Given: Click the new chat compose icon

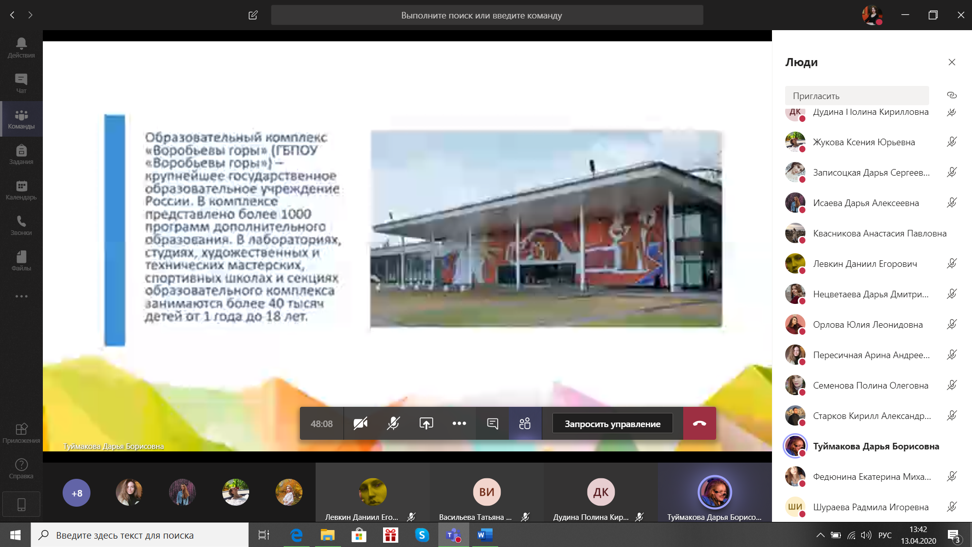Looking at the screenshot, I should tap(253, 15).
